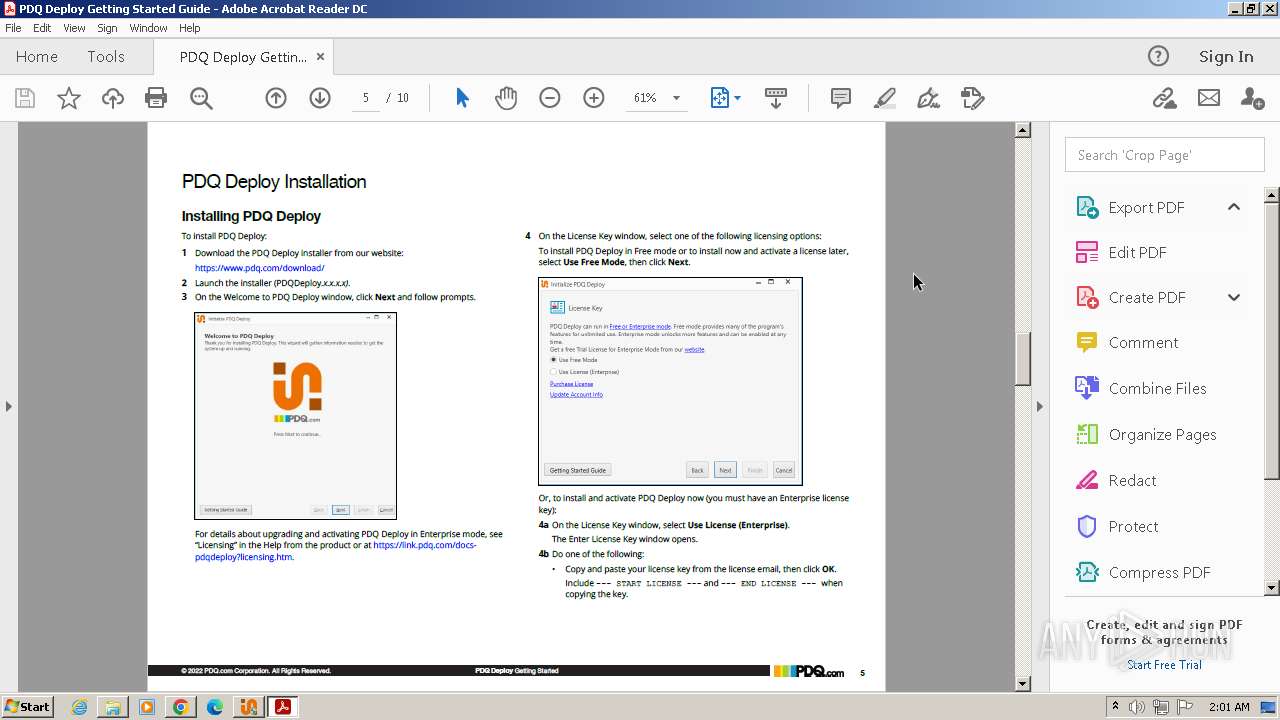Click the document scrollbar up arrow
Screen dimensions: 1280x720
(x=1022, y=130)
